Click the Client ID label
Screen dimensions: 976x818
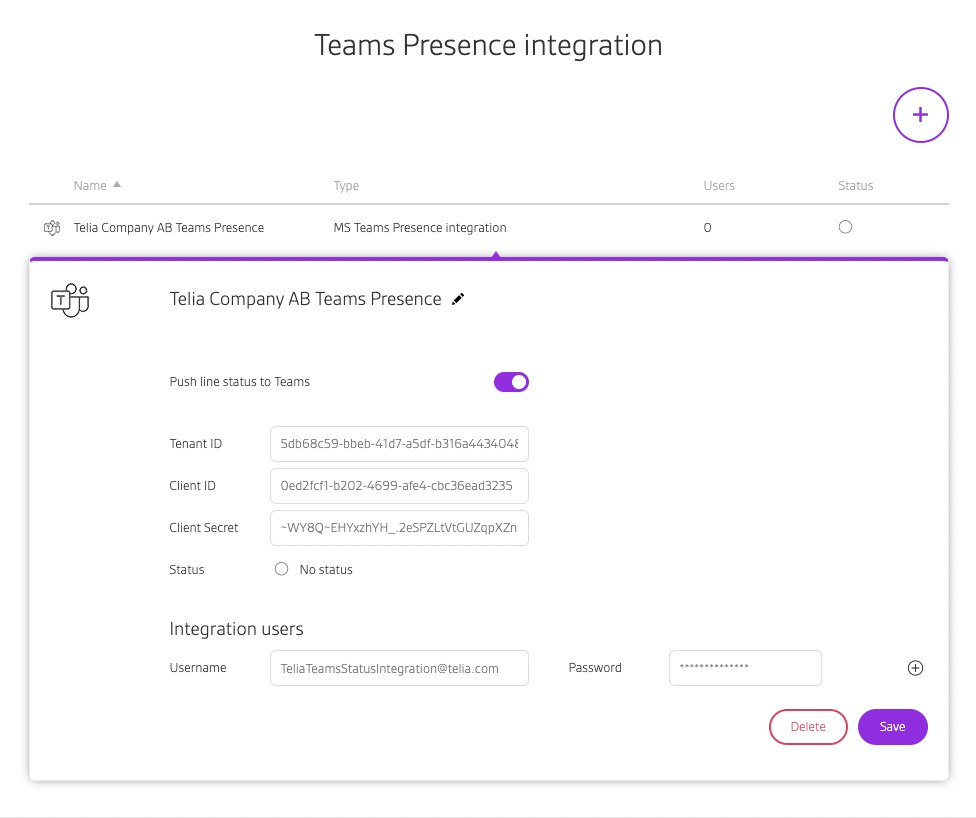(192, 486)
